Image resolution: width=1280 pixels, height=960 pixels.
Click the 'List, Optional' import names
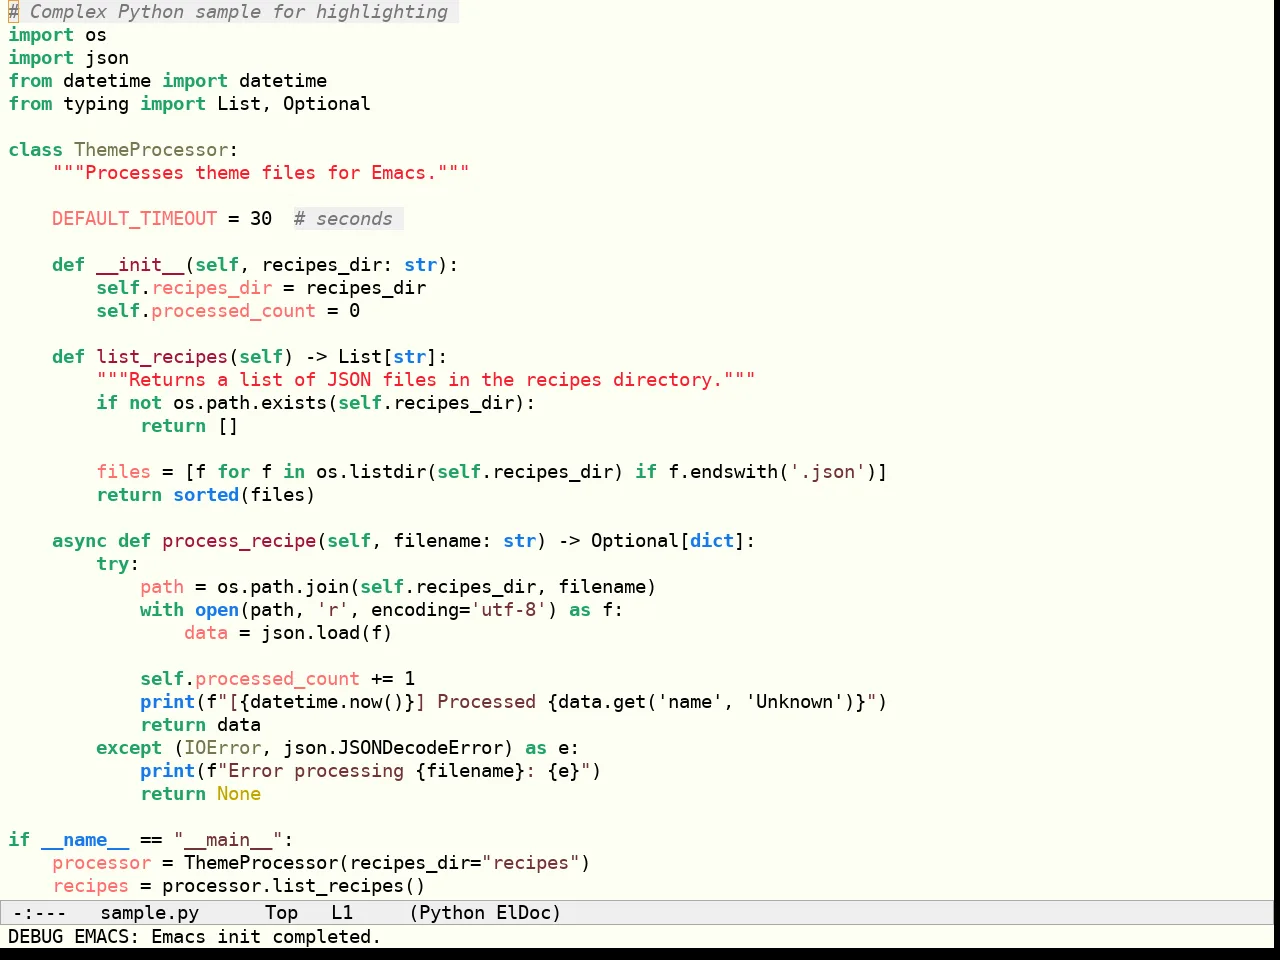tap(294, 104)
